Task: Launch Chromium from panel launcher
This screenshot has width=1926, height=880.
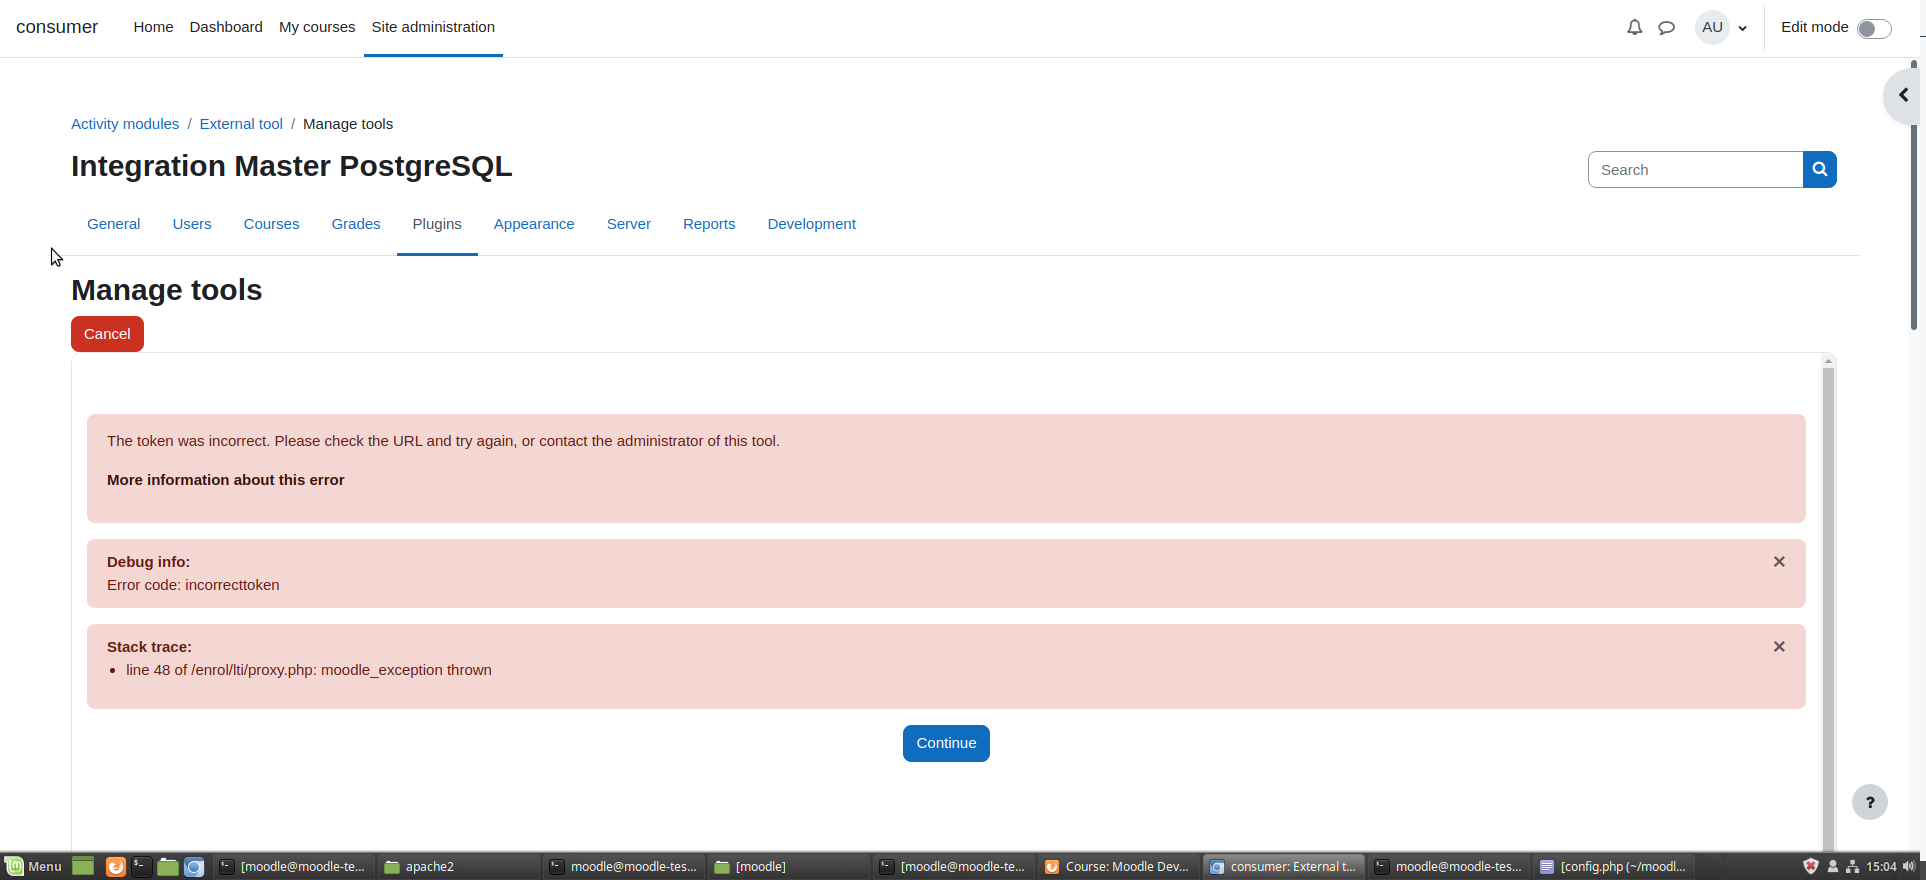Action: coord(194,866)
